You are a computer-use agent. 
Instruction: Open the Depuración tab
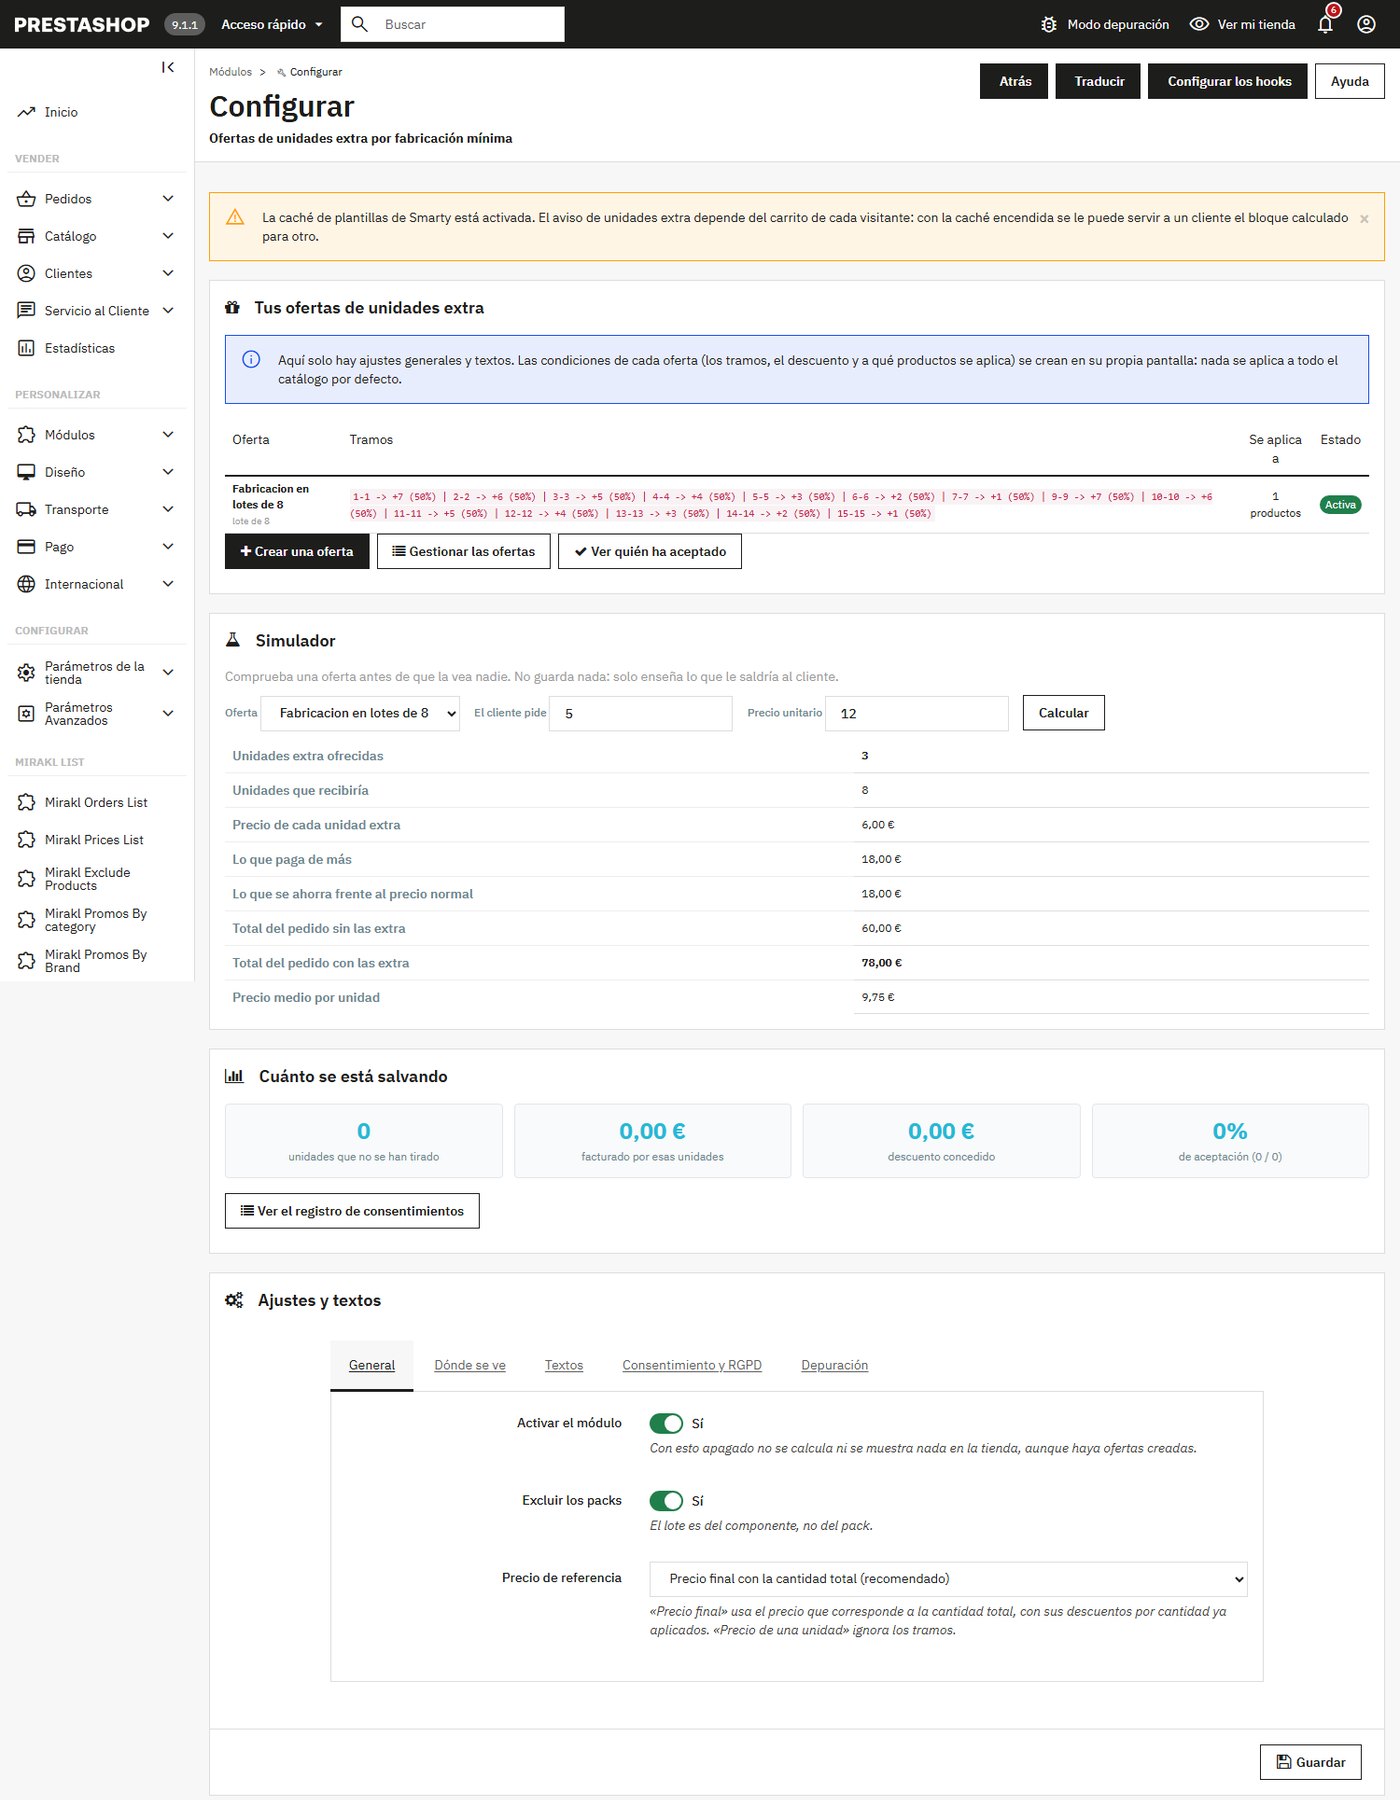click(835, 1365)
